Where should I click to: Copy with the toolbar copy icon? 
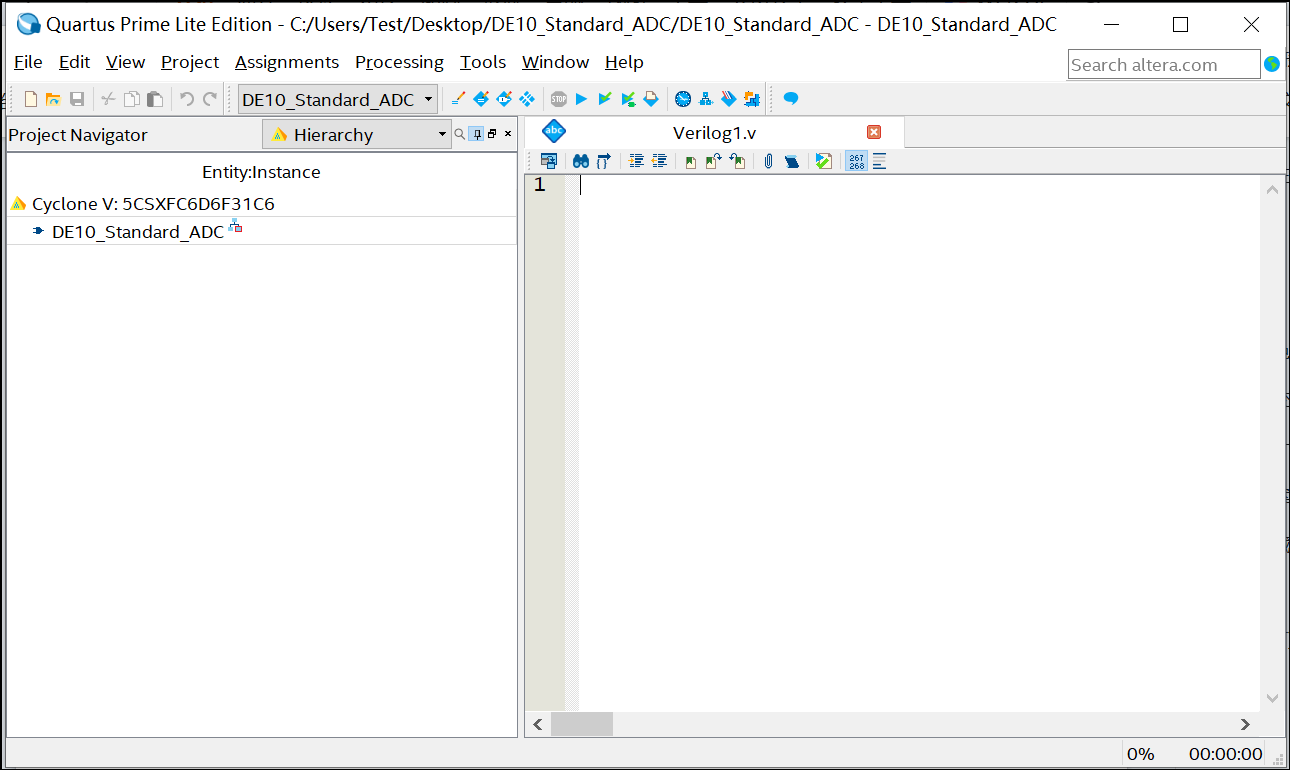click(x=131, y=99)
